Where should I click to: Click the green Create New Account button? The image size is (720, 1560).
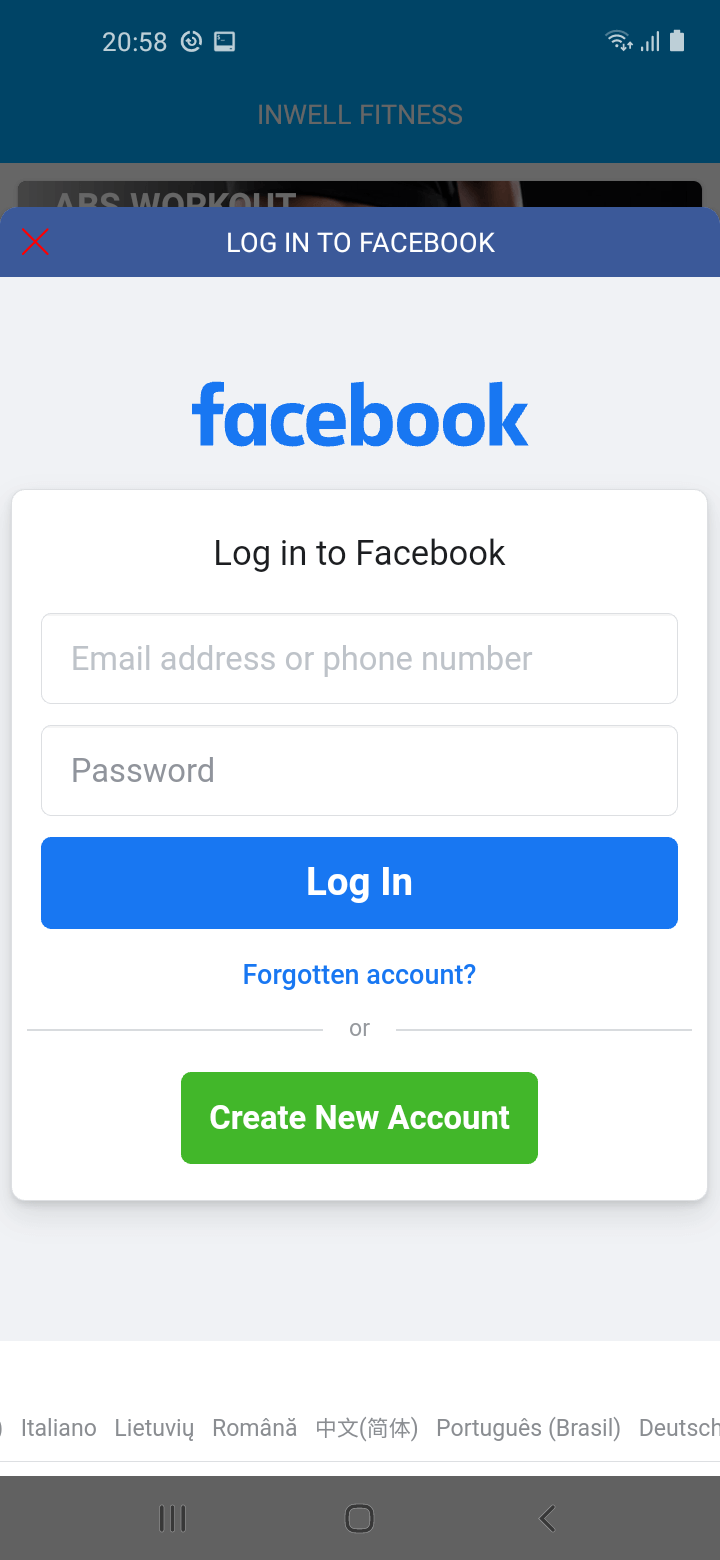click(359, 1118)
